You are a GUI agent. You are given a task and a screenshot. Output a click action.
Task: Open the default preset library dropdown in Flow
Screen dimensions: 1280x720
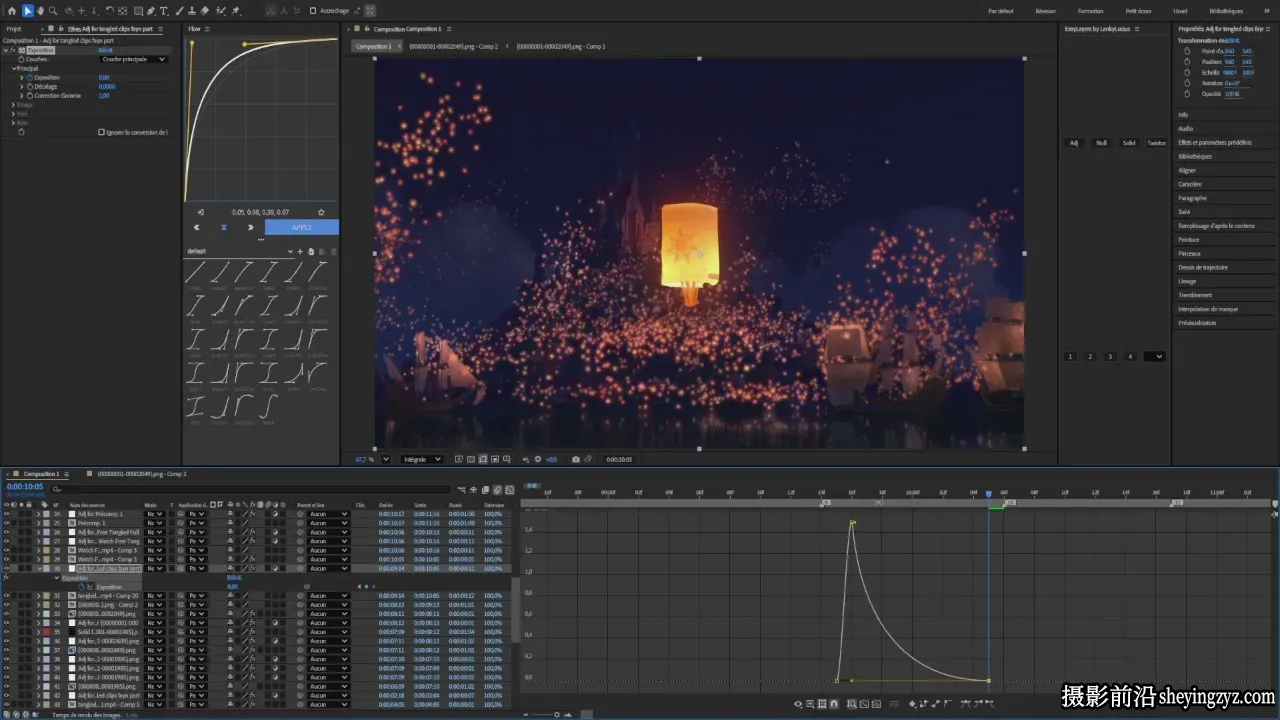[x=240, y=252]
